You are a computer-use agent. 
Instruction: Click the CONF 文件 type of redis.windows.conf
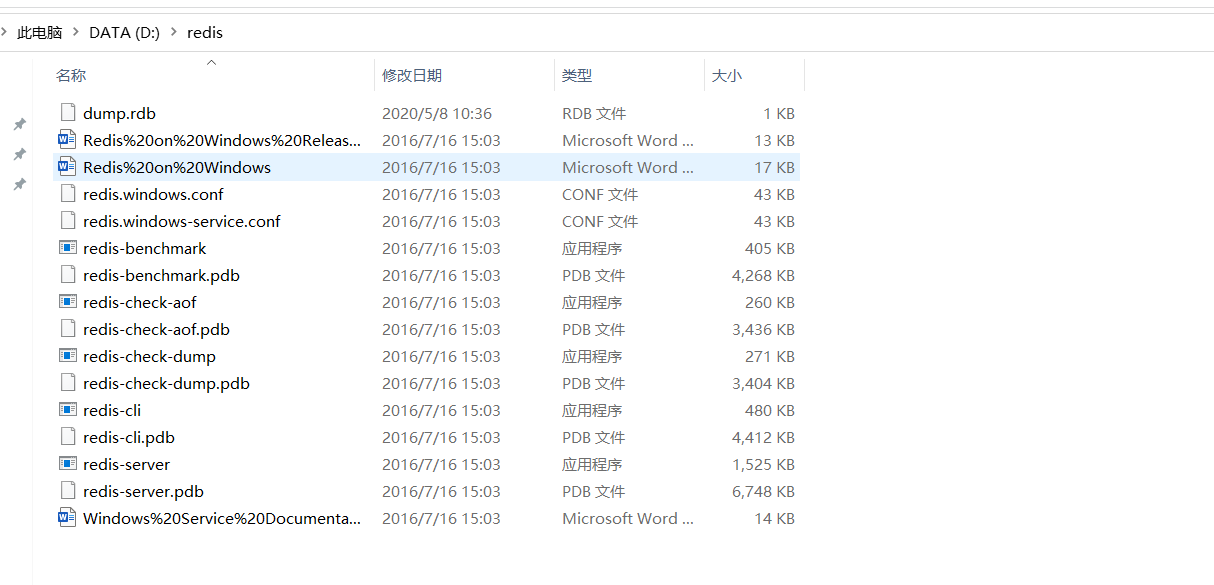(x=600, y=194)
